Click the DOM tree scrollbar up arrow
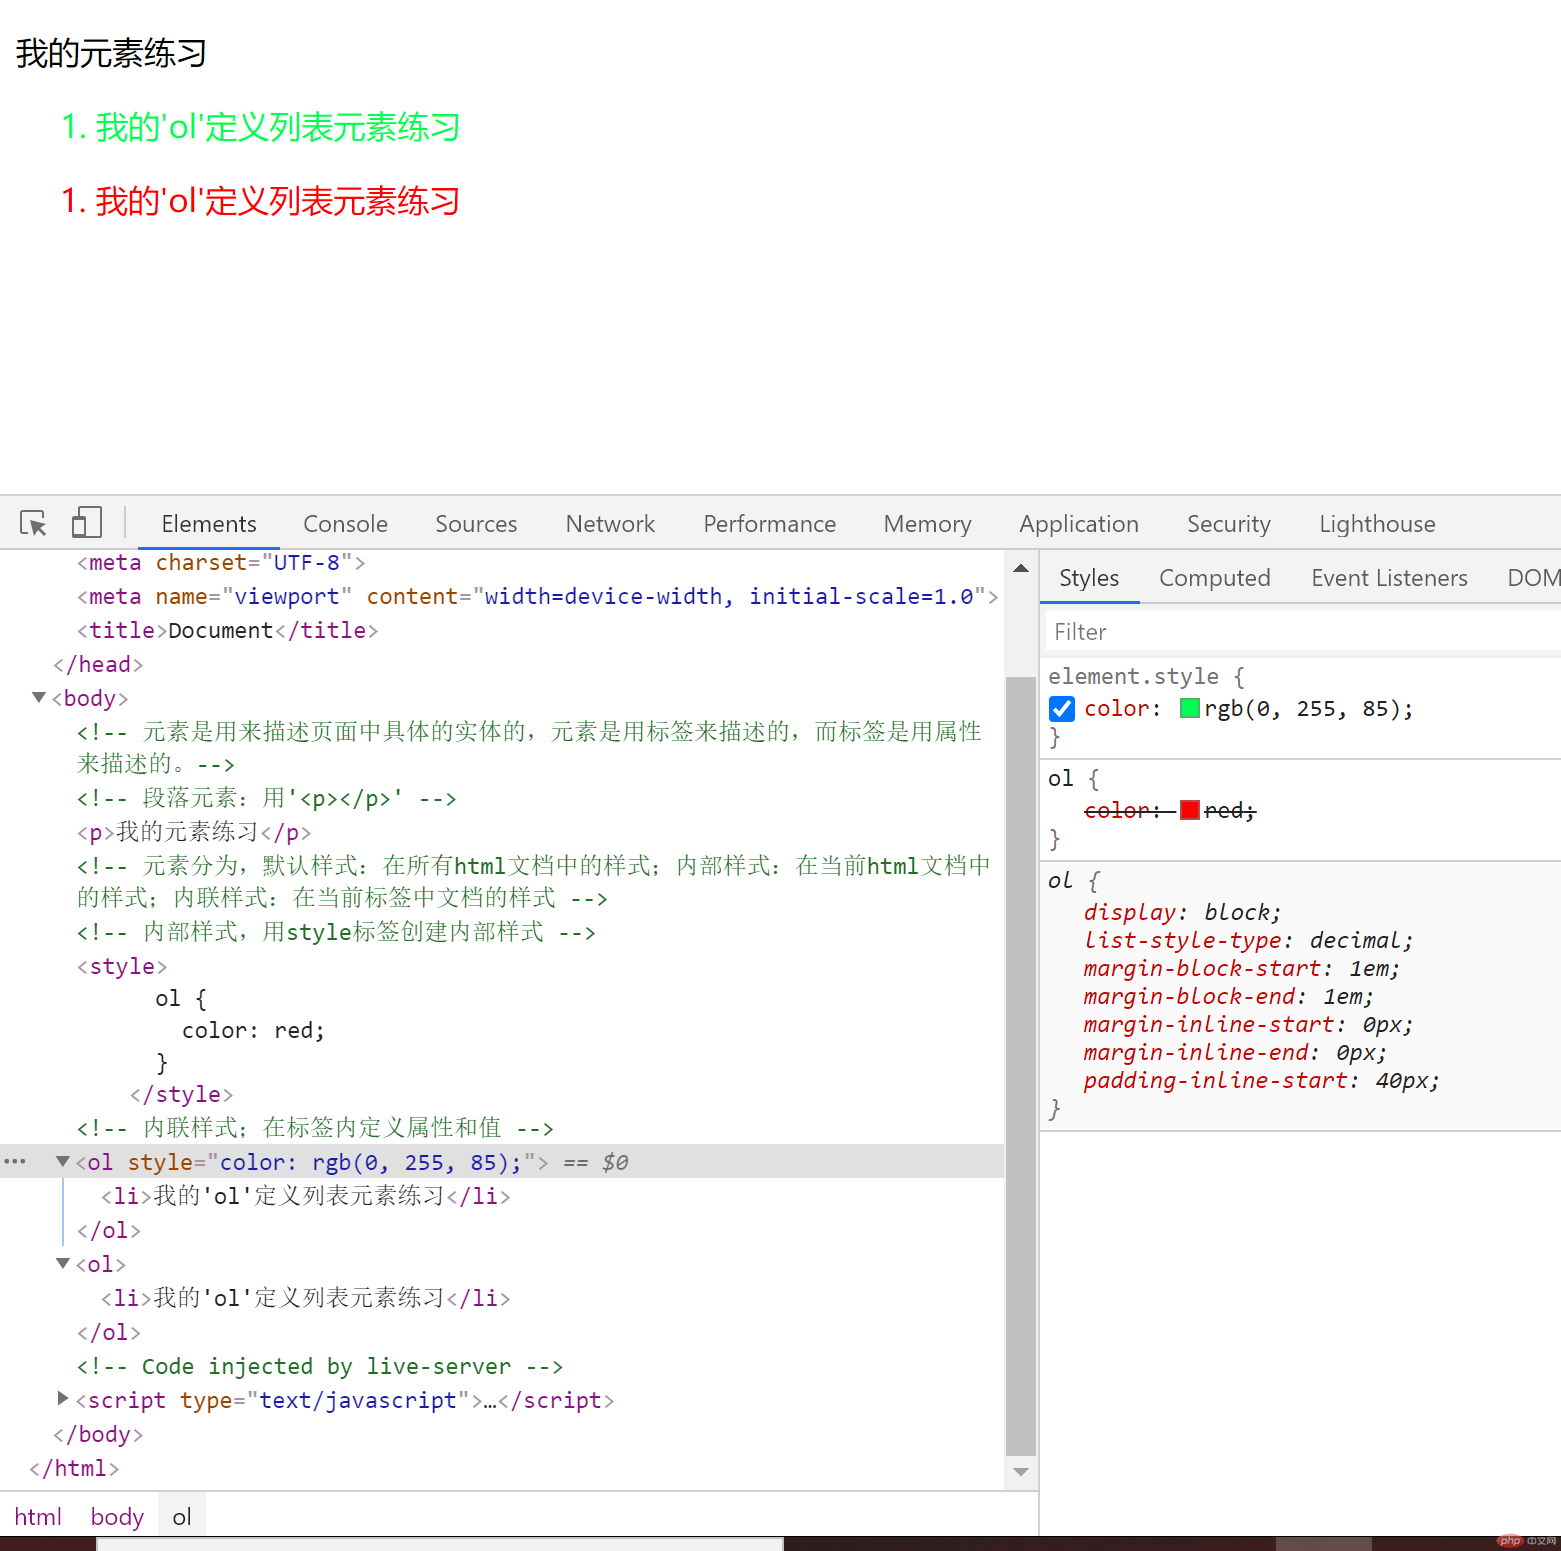Viewport: 1561px width, 1551px height. click(1021, 568)
